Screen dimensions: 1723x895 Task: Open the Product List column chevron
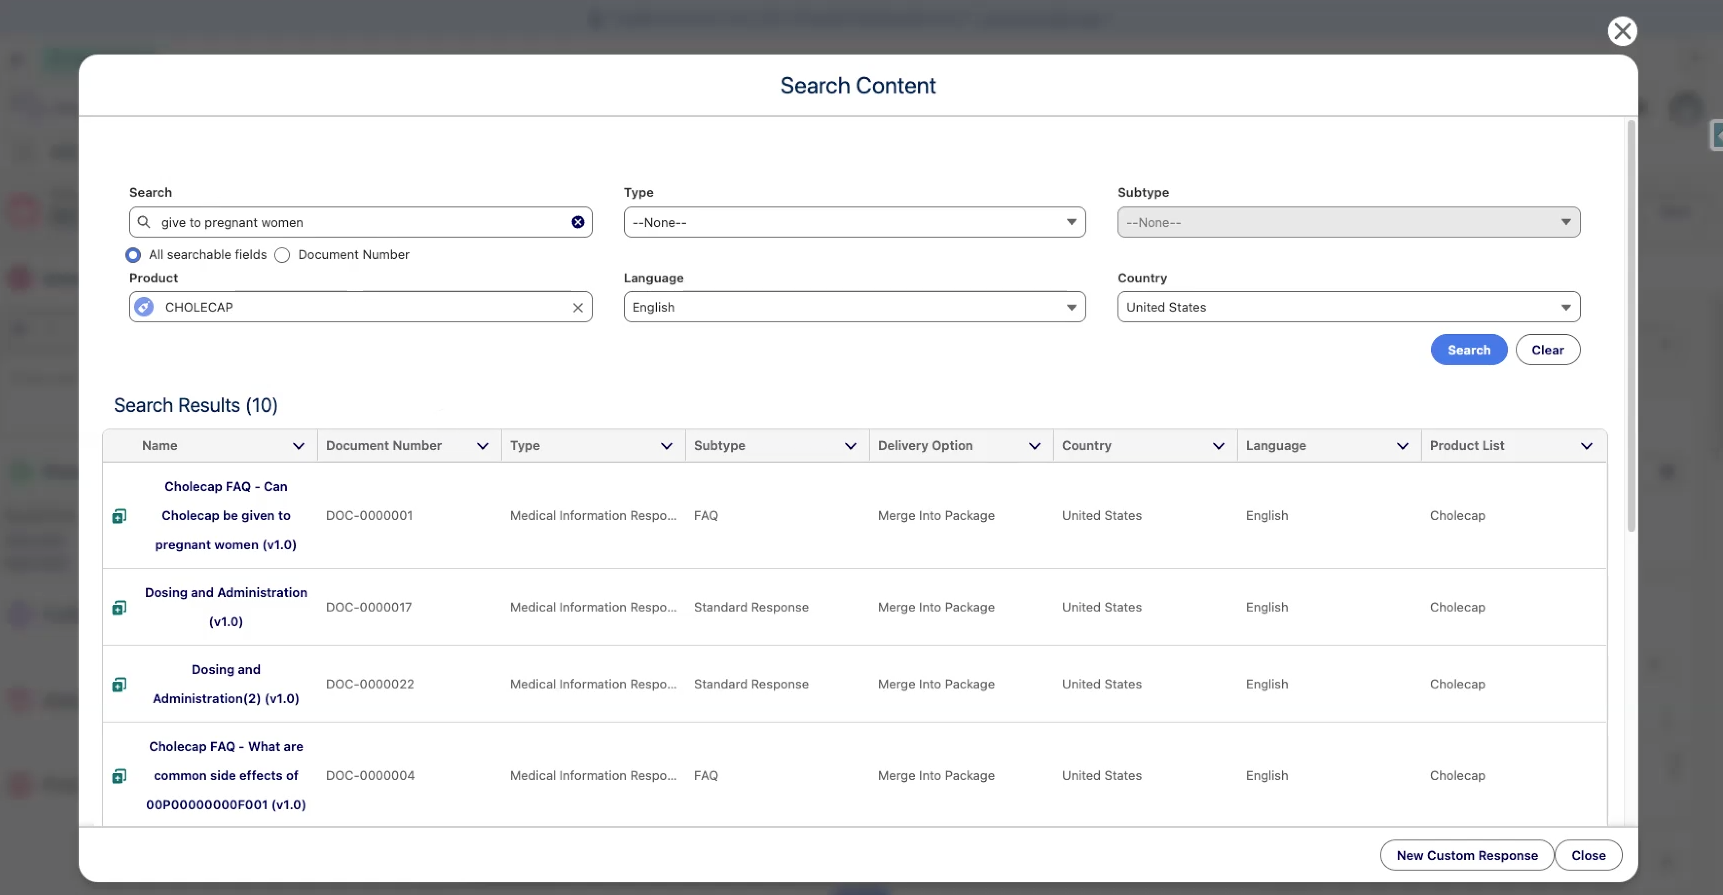(x=1586, y=446)
